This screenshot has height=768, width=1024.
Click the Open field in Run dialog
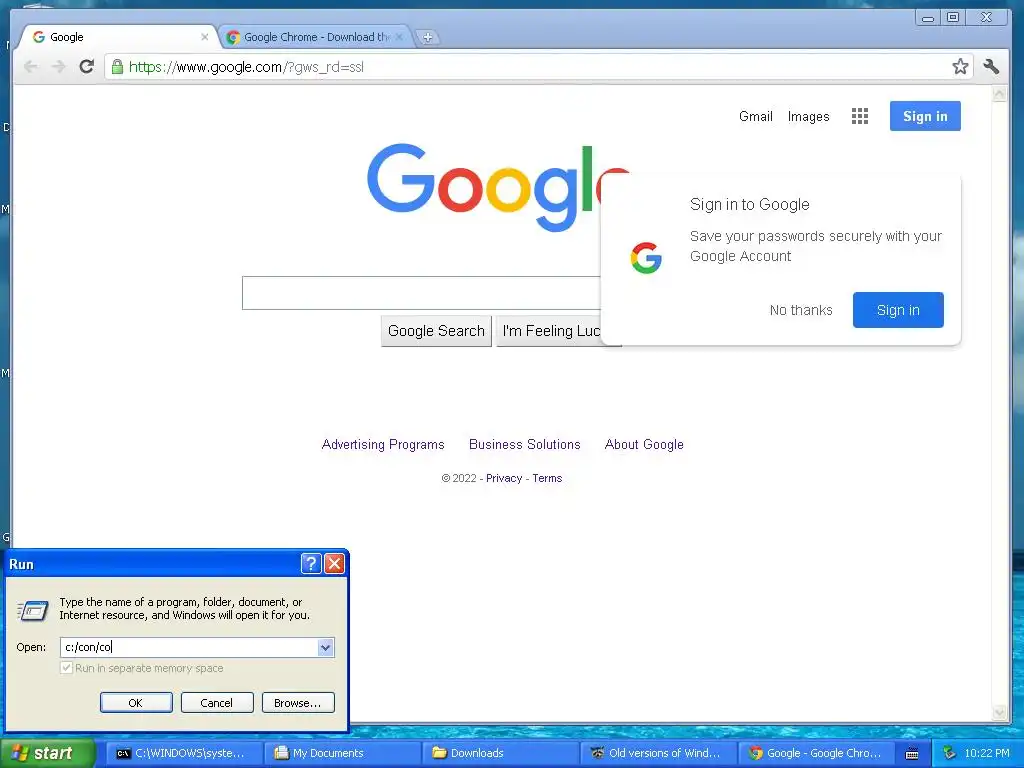189,647
